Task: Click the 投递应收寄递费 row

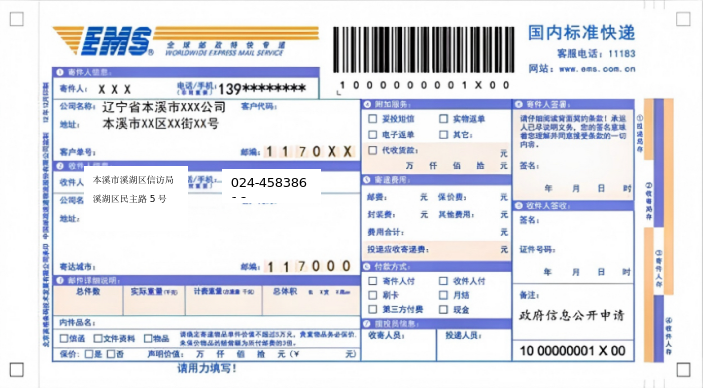Action: tap(436, 249)
